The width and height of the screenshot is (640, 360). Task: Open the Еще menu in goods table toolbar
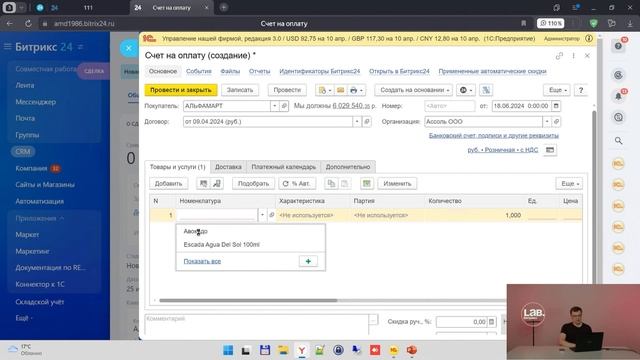[569, 184]
